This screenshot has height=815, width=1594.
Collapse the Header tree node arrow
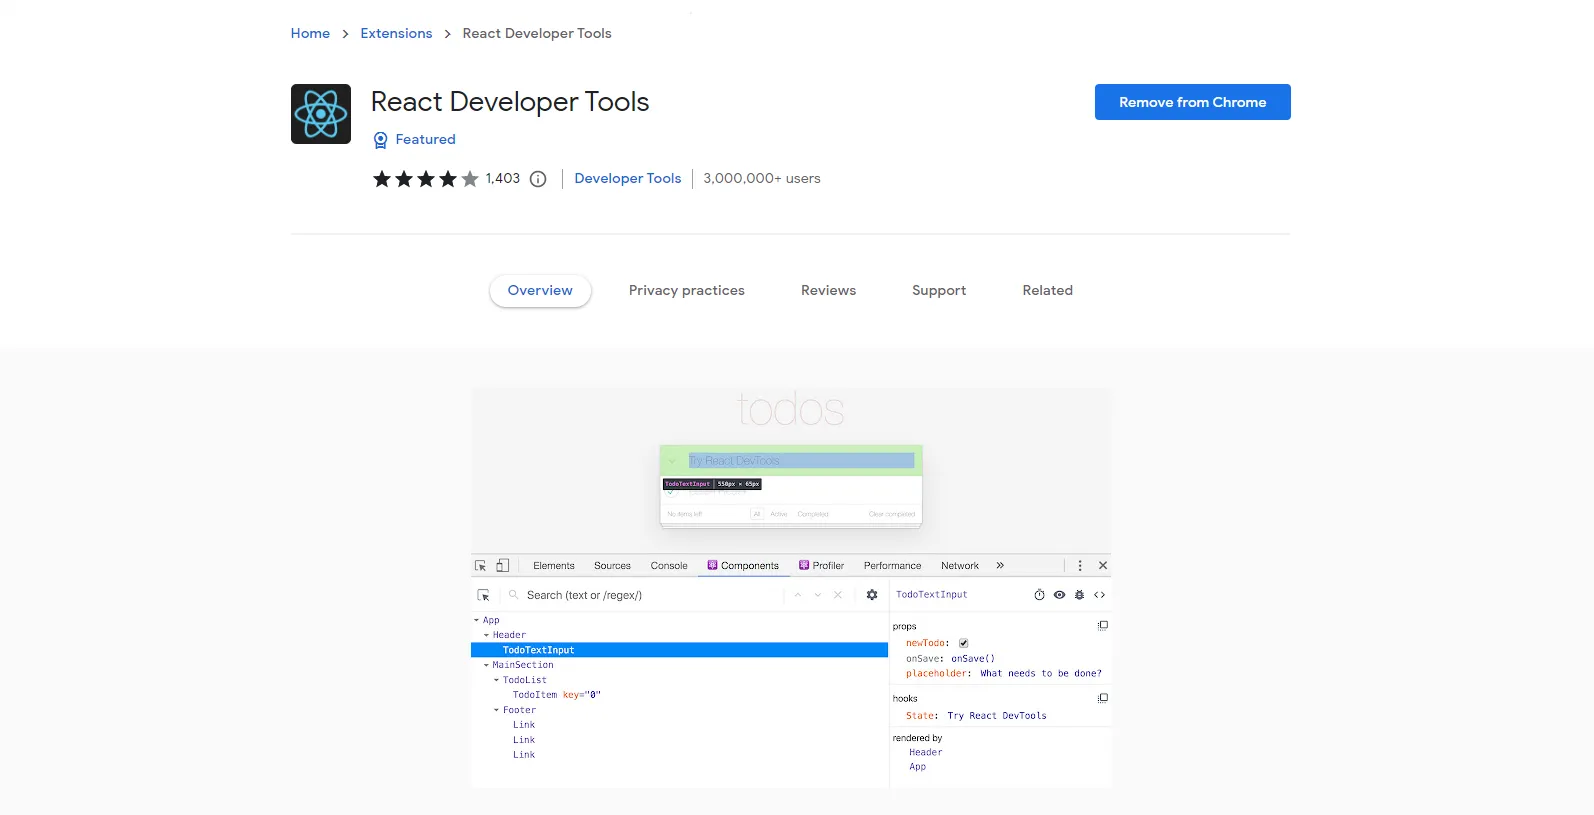point(486,635)
